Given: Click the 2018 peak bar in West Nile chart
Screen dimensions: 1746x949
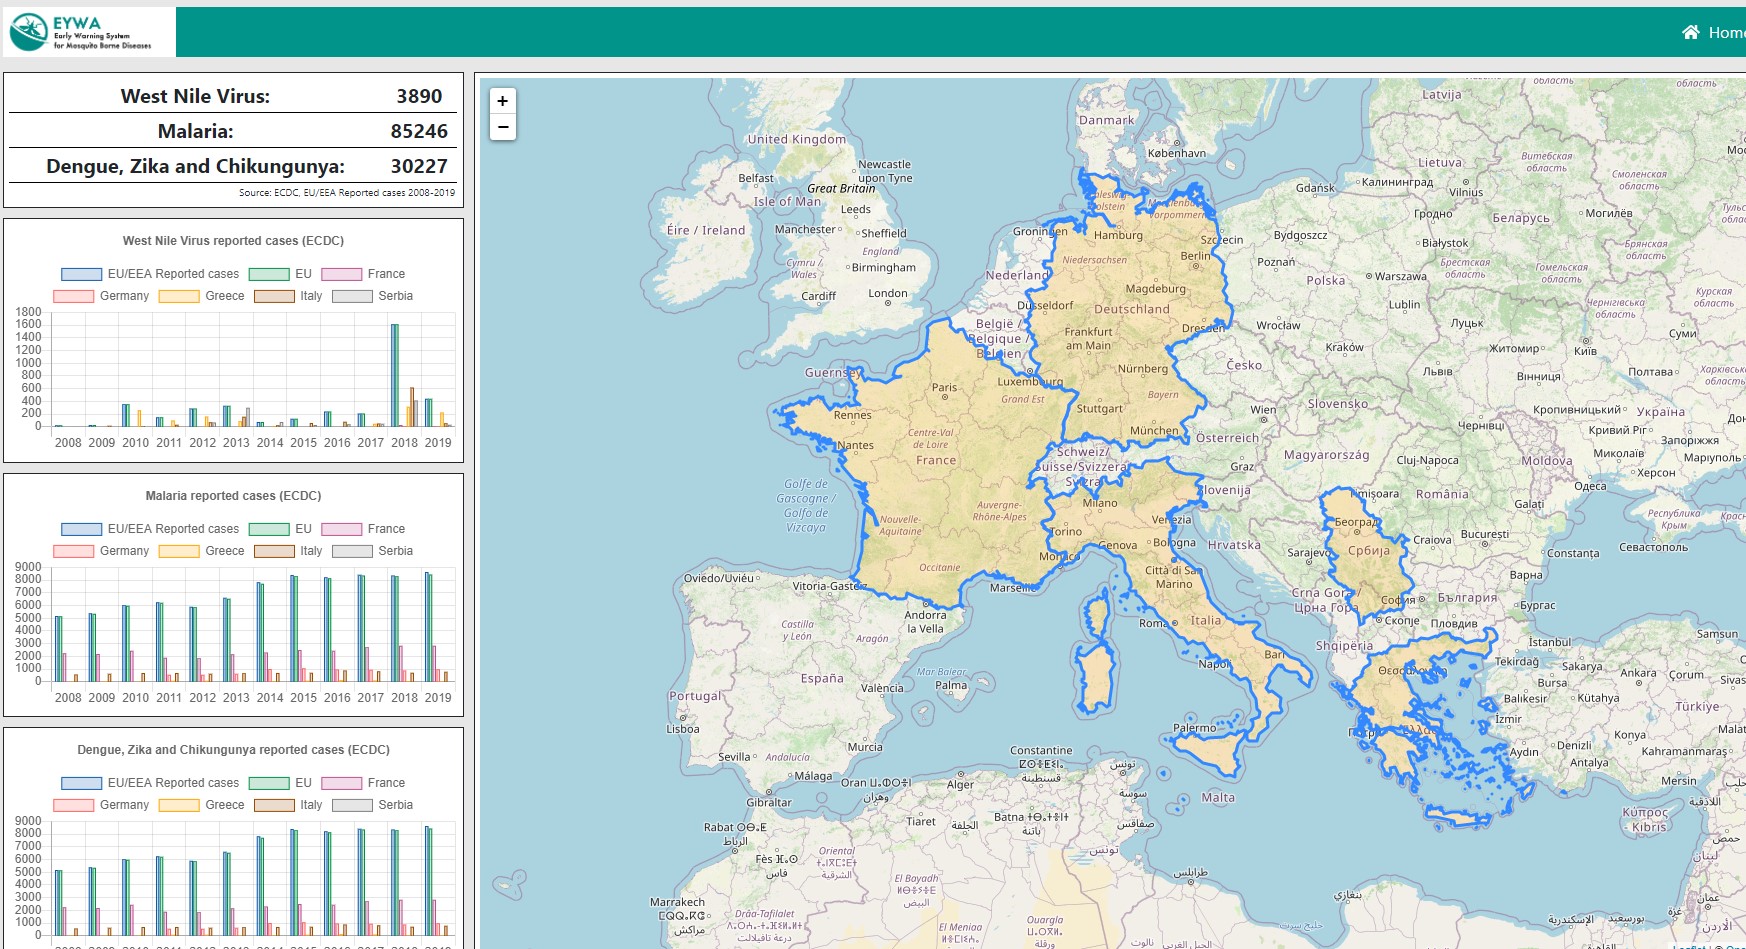Looking at the screenshot, I should pyautogui.click(x=395, y=376).
